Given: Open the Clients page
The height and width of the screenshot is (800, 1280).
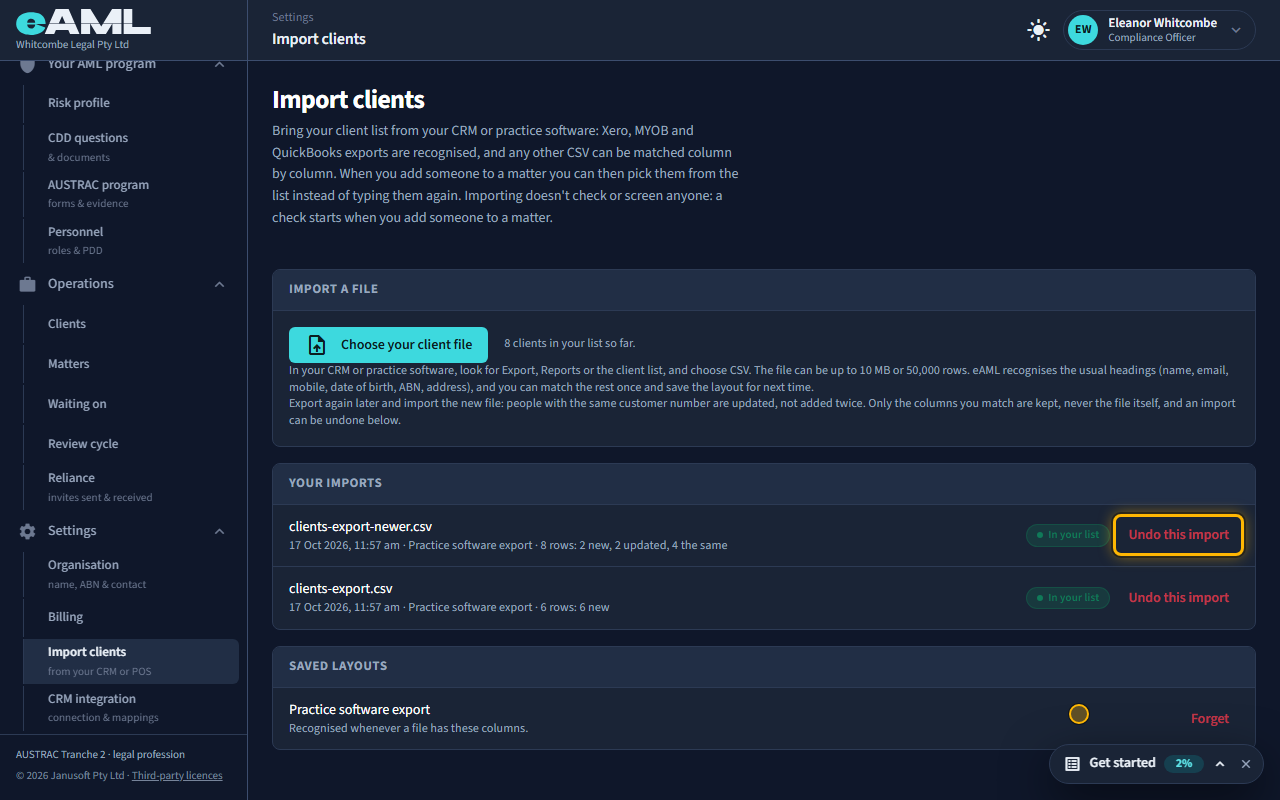Looking at the screenshot, I should point(131,324).
